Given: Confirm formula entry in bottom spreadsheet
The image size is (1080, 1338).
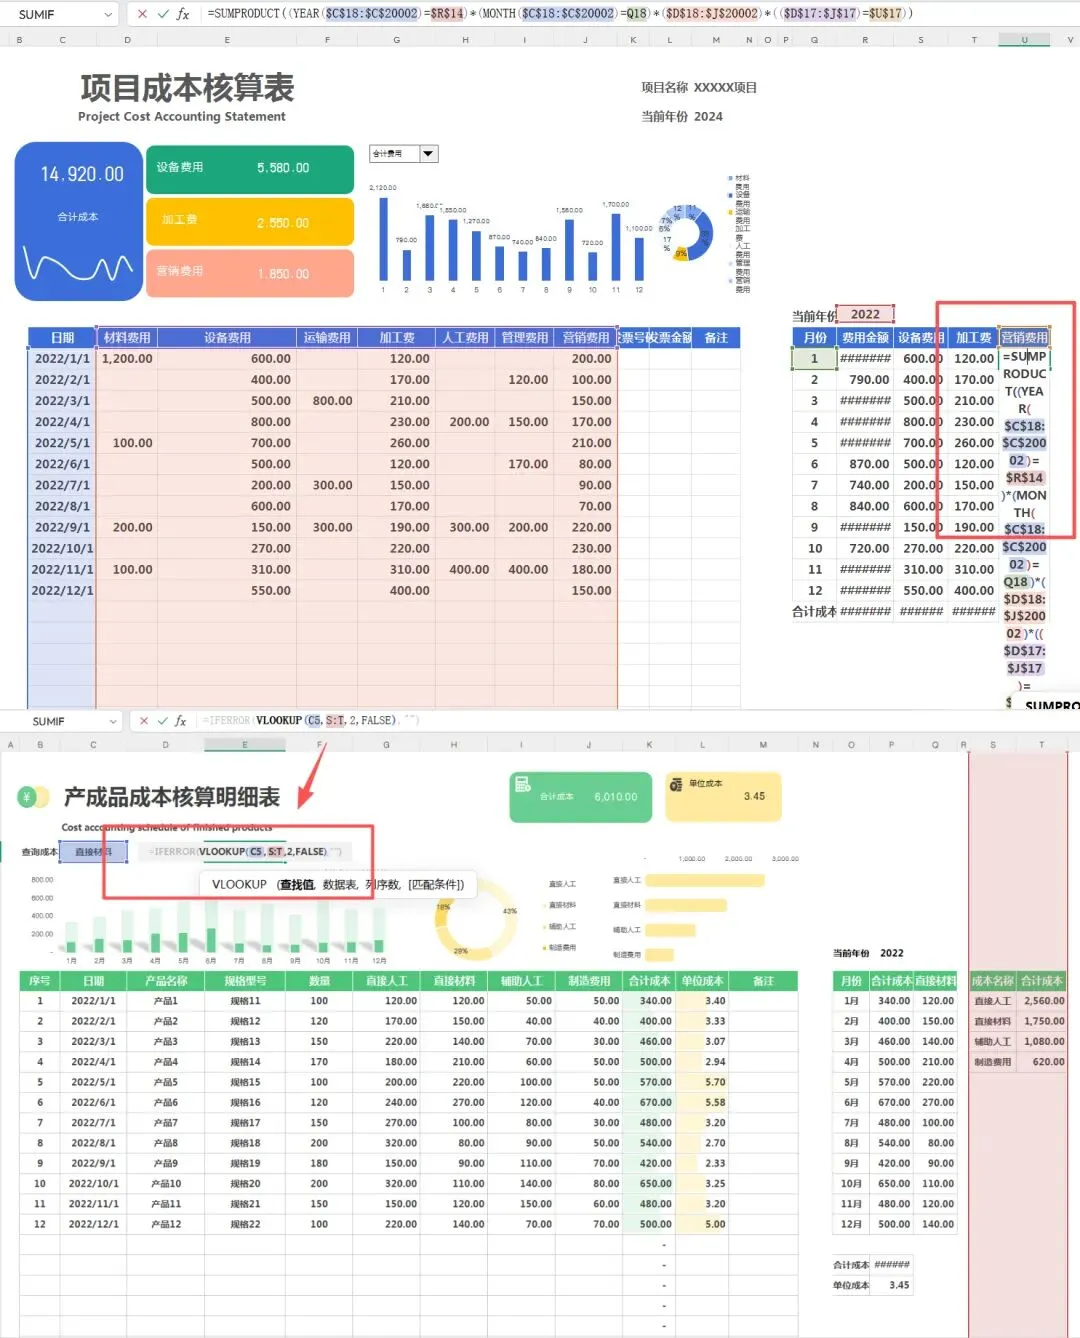Looking at the screenshot, I should click(x=162, y=720).
